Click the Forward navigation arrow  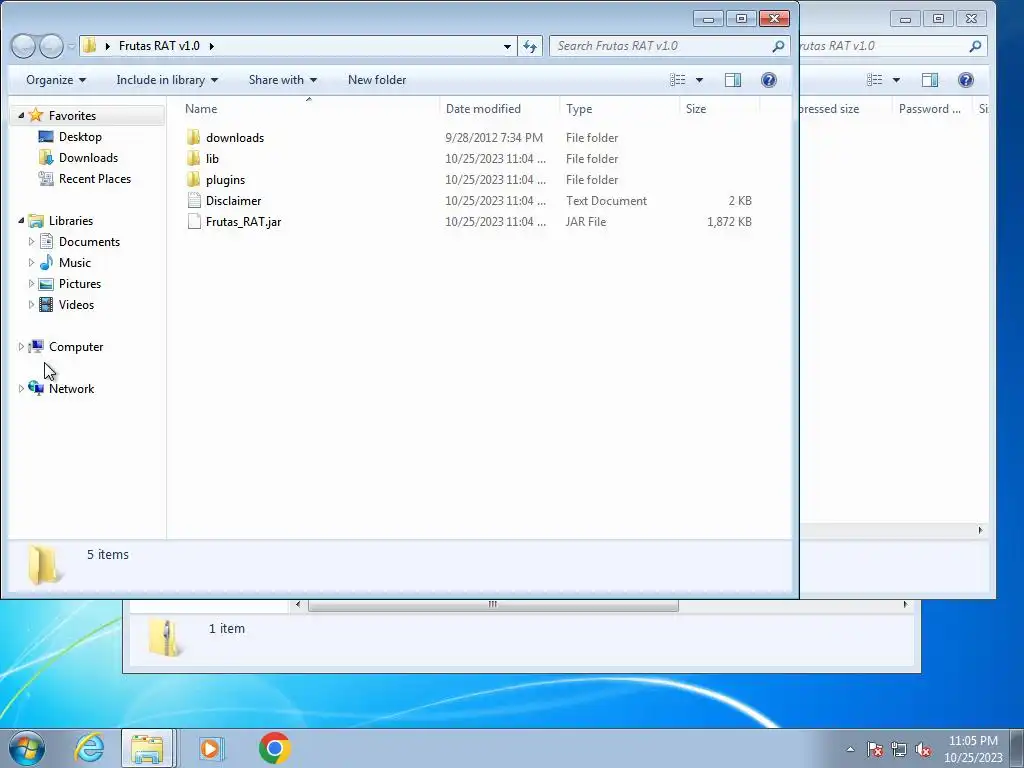coord(51,46)
